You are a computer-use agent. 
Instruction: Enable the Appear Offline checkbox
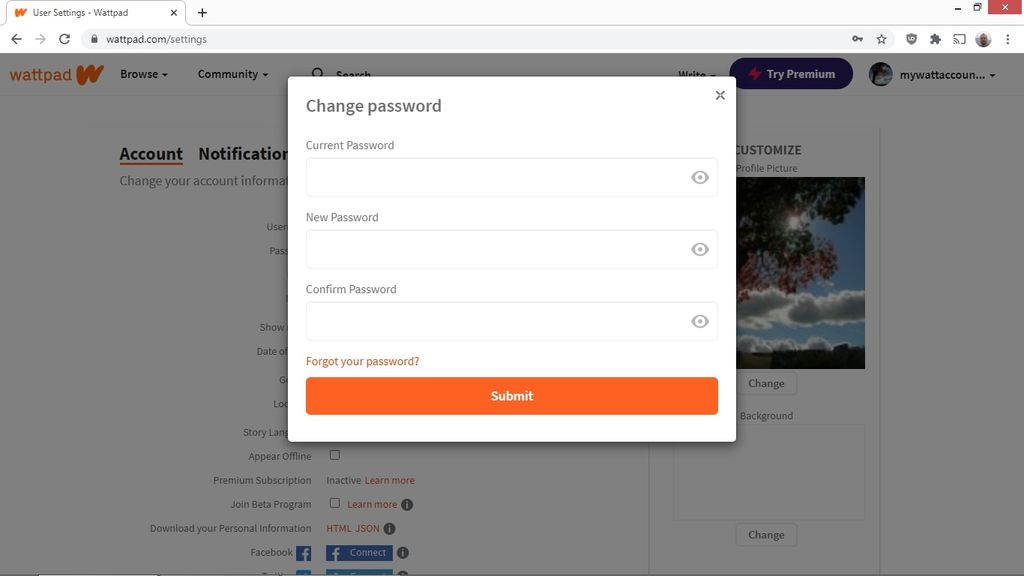pyautogui.click(x=335, y=455)
